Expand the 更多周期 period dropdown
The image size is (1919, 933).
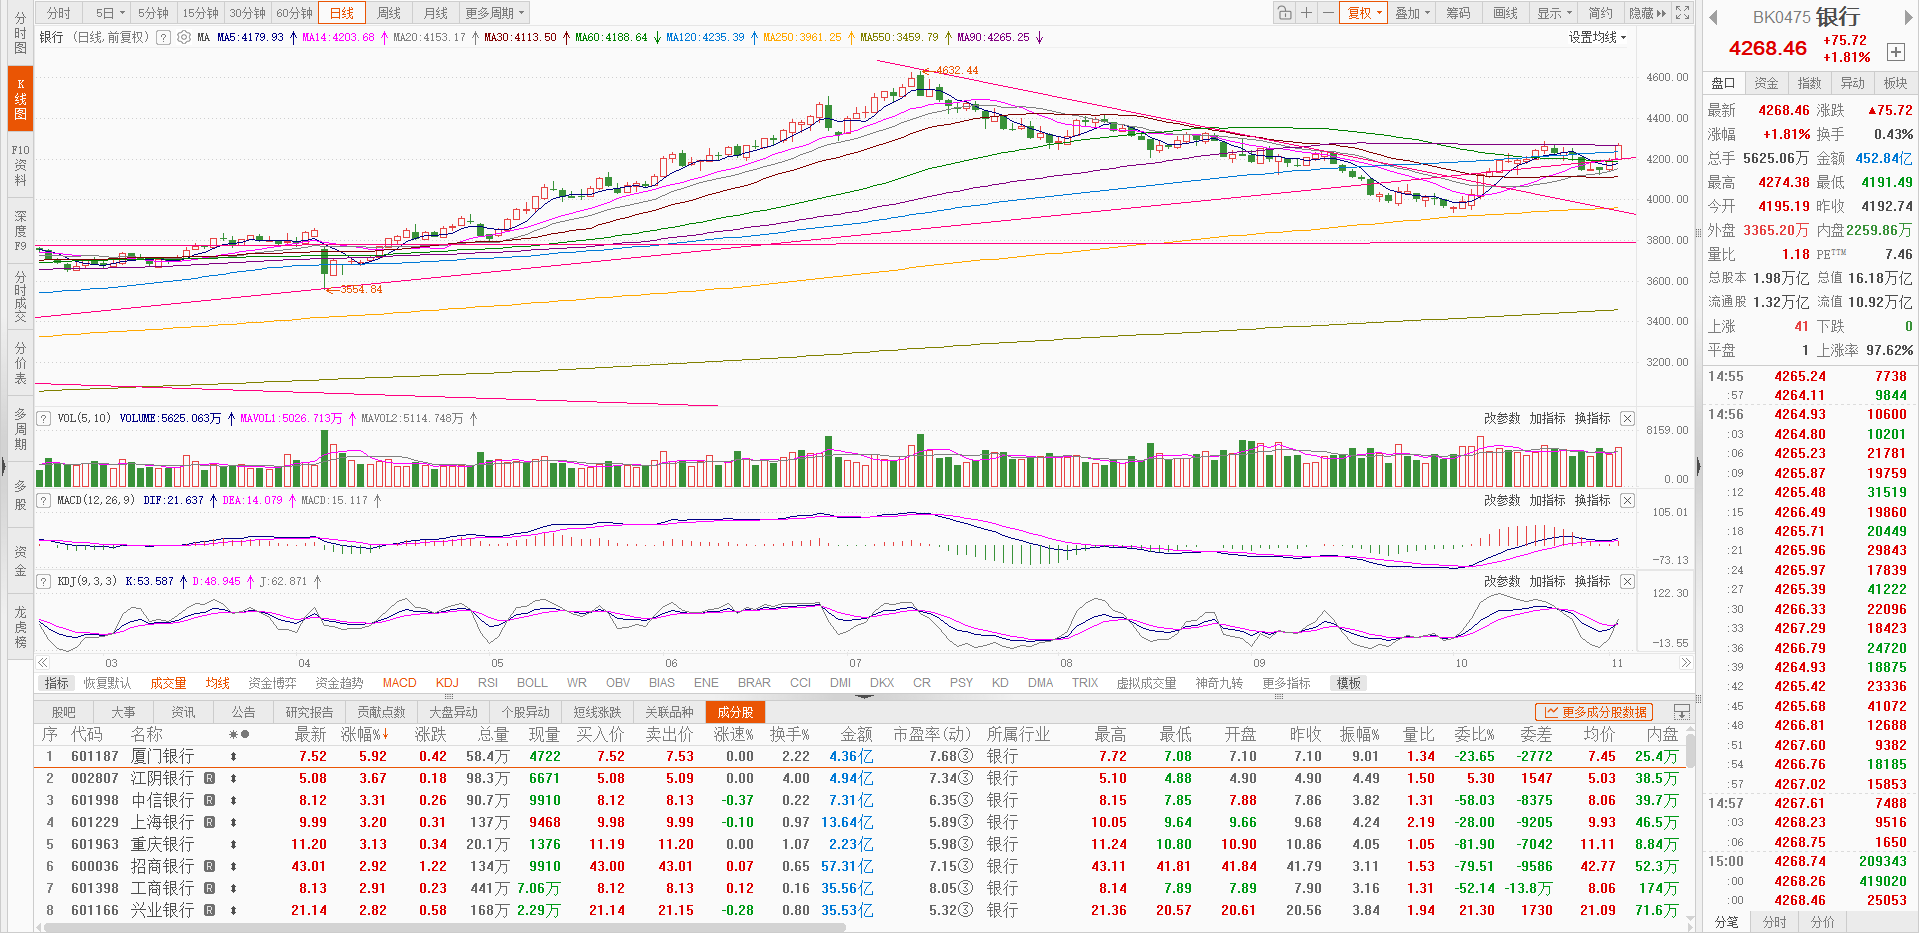tap(494, 13)
